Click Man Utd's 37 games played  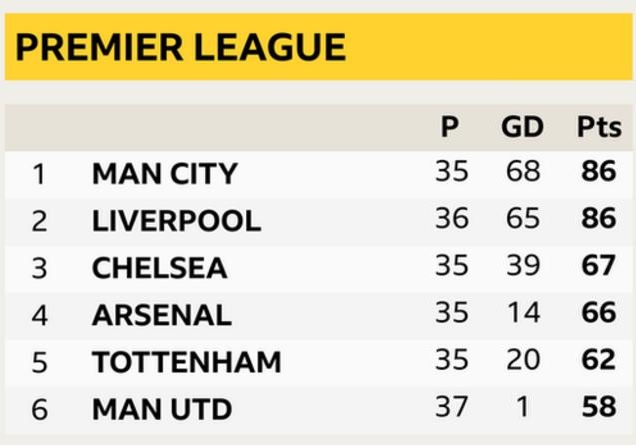pos(451,407)
